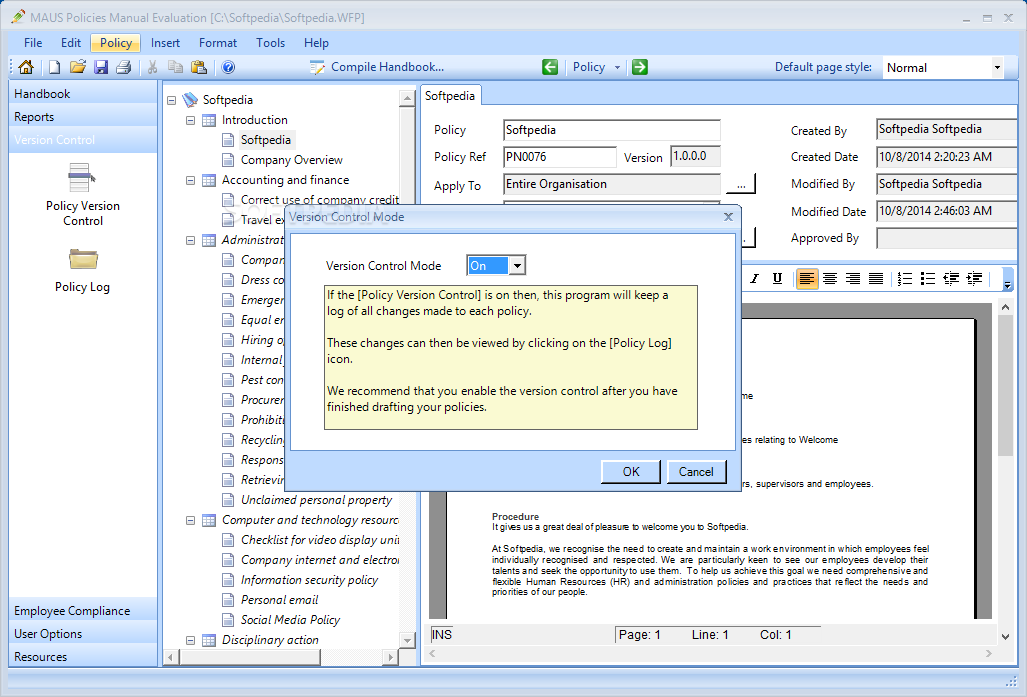The image size is (1027, 697).
Task: Insert a bulleted list
Action: (927, 278)
